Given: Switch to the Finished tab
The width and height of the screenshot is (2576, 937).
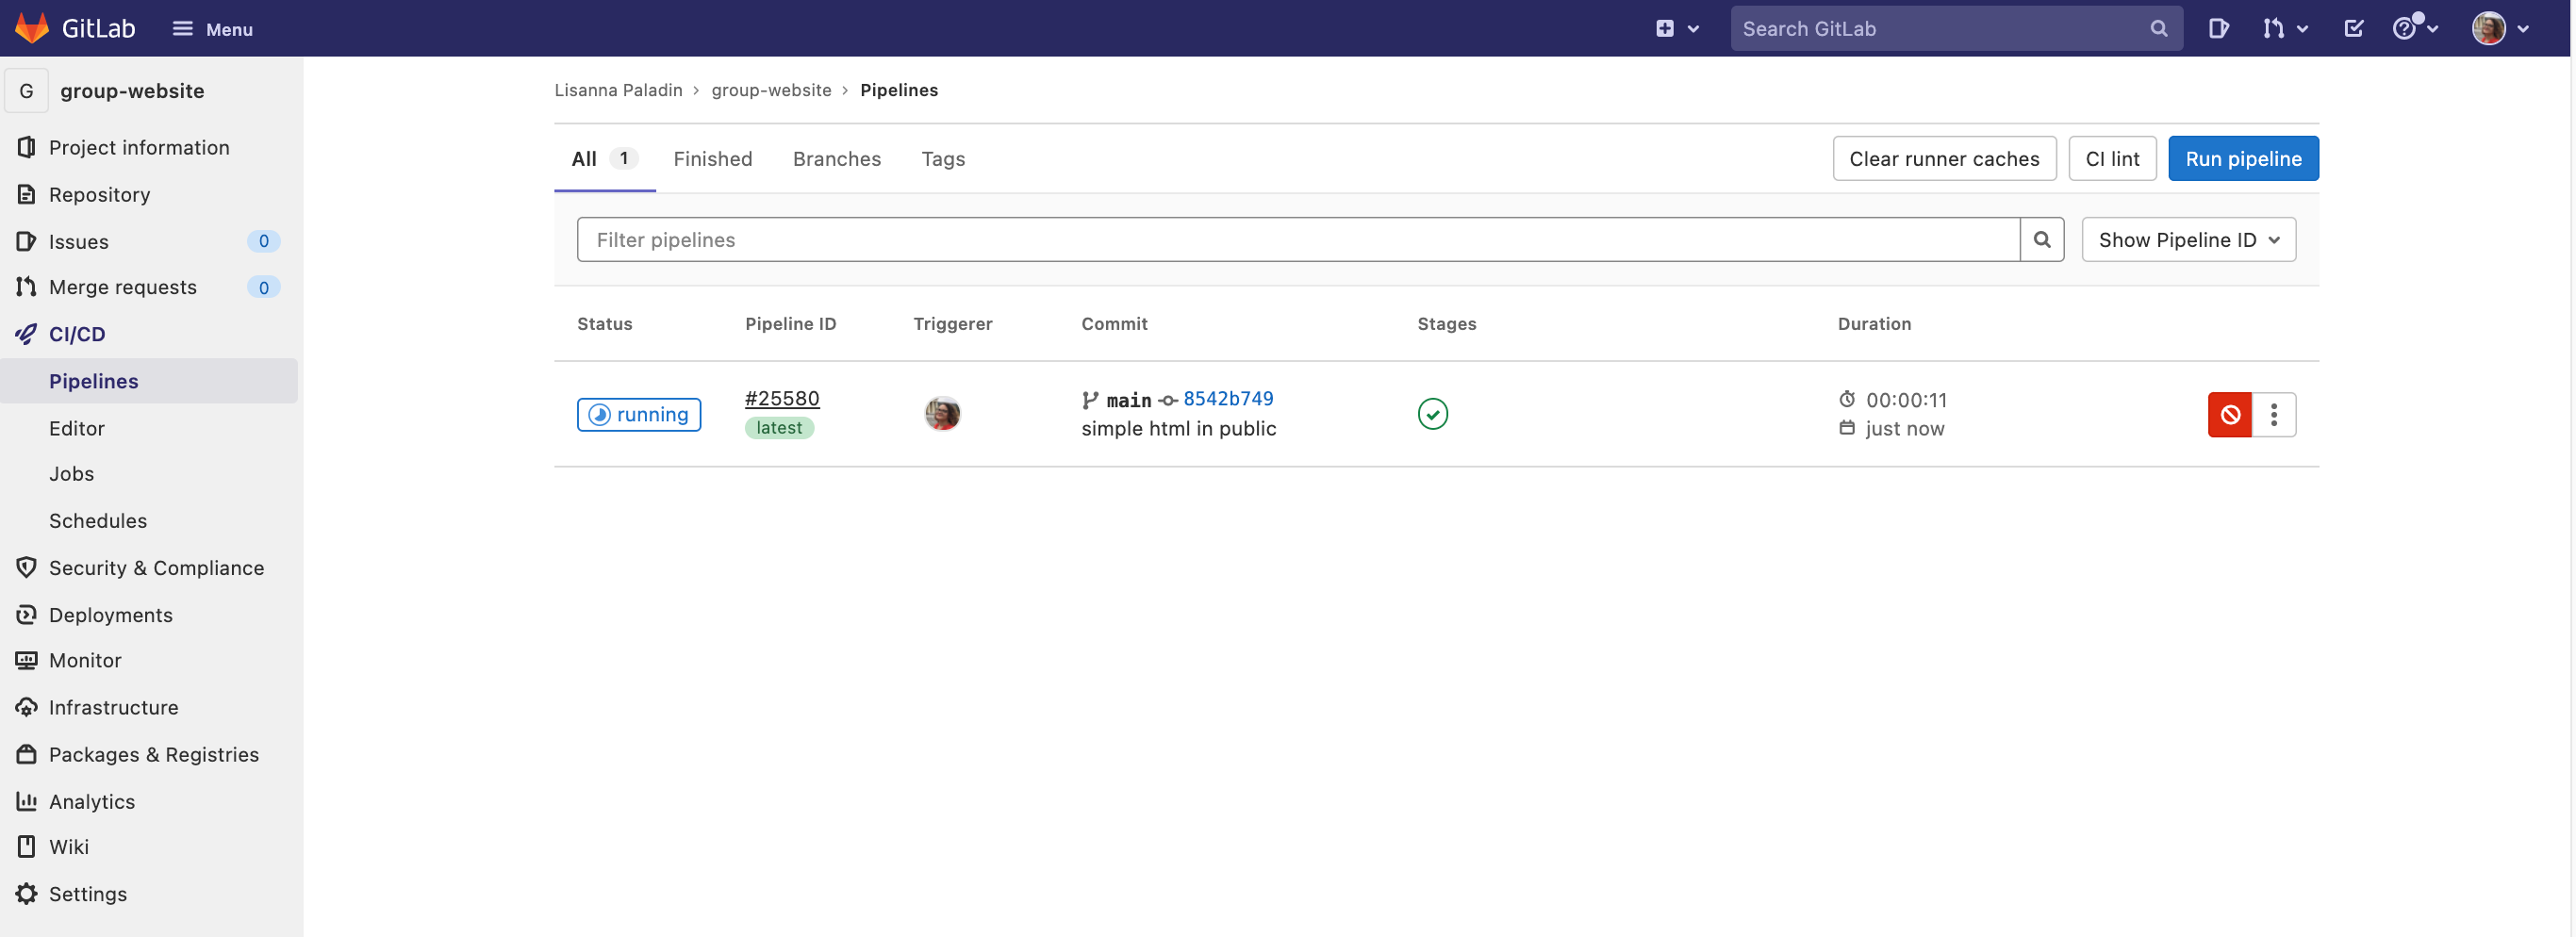Looking at the screenshot, I should (x=712, y=158).
